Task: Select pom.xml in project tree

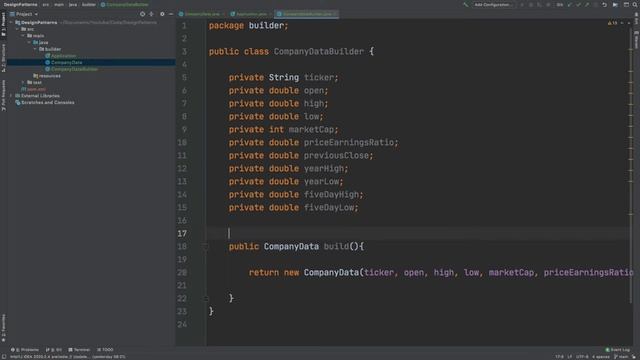Action: (33, 89)
